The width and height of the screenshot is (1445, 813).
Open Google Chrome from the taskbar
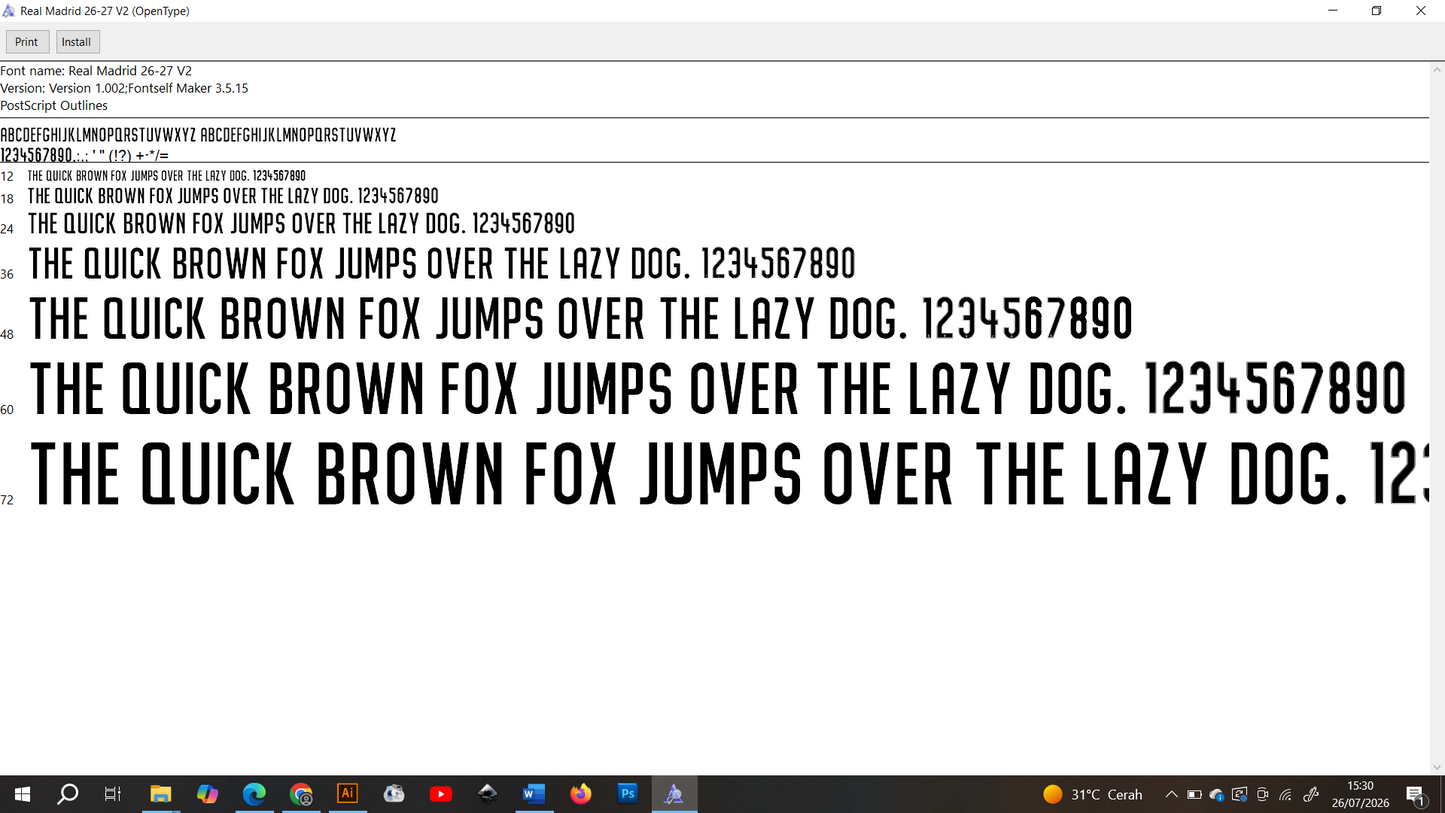coord(301,794)
